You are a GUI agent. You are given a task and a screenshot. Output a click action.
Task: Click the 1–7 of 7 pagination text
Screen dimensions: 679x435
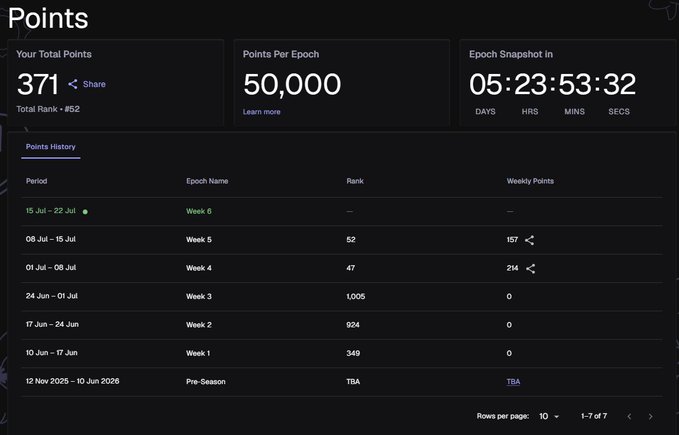tap(594, 416)
